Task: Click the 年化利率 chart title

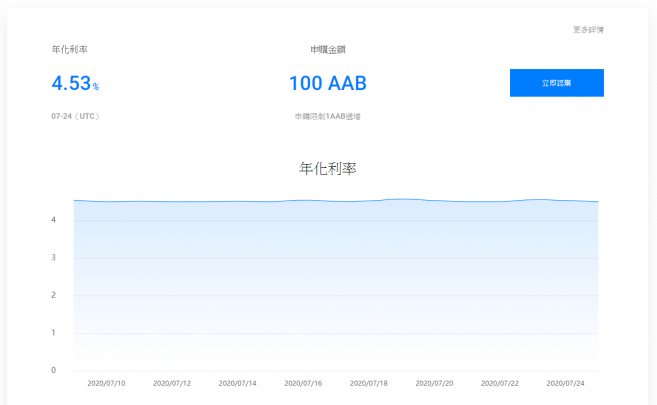Action: coord(328,168)
